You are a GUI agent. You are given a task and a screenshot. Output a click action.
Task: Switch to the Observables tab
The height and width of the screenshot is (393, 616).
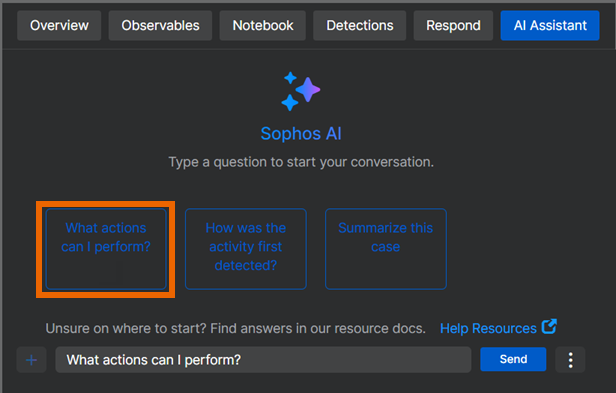pyautogui.click(x=160, y=26)
